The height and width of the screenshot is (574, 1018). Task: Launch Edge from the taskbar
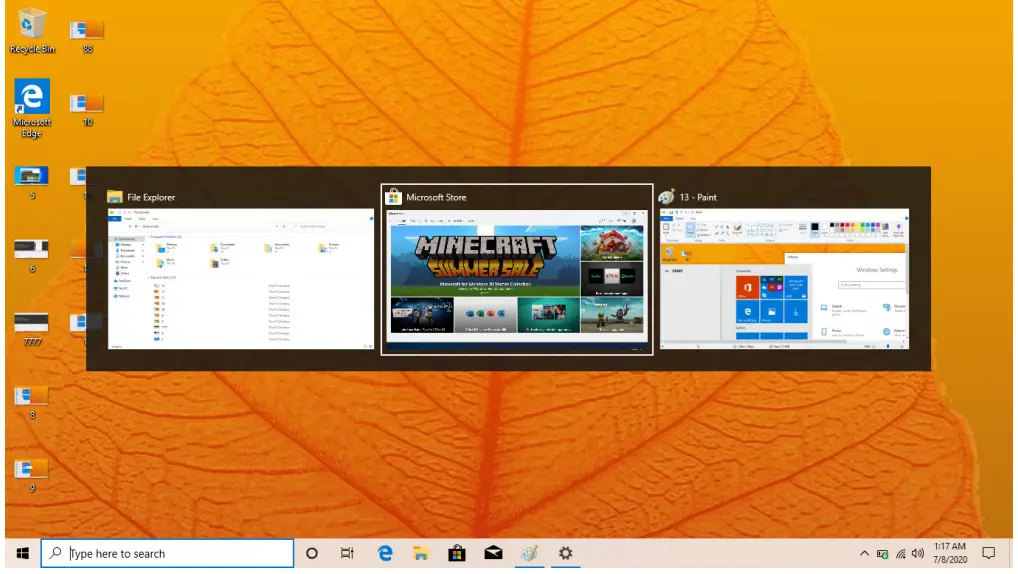(x=385, y=553)
